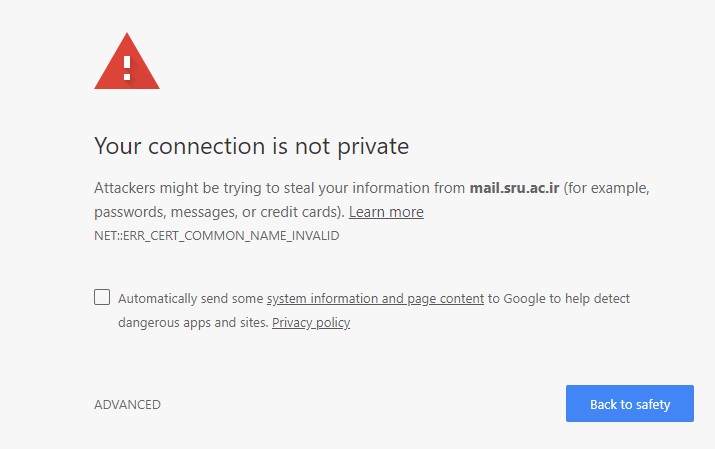Click the 'dangerous apps and sites' text
This screenshot has width=715, height=449.
pos(193,323)
